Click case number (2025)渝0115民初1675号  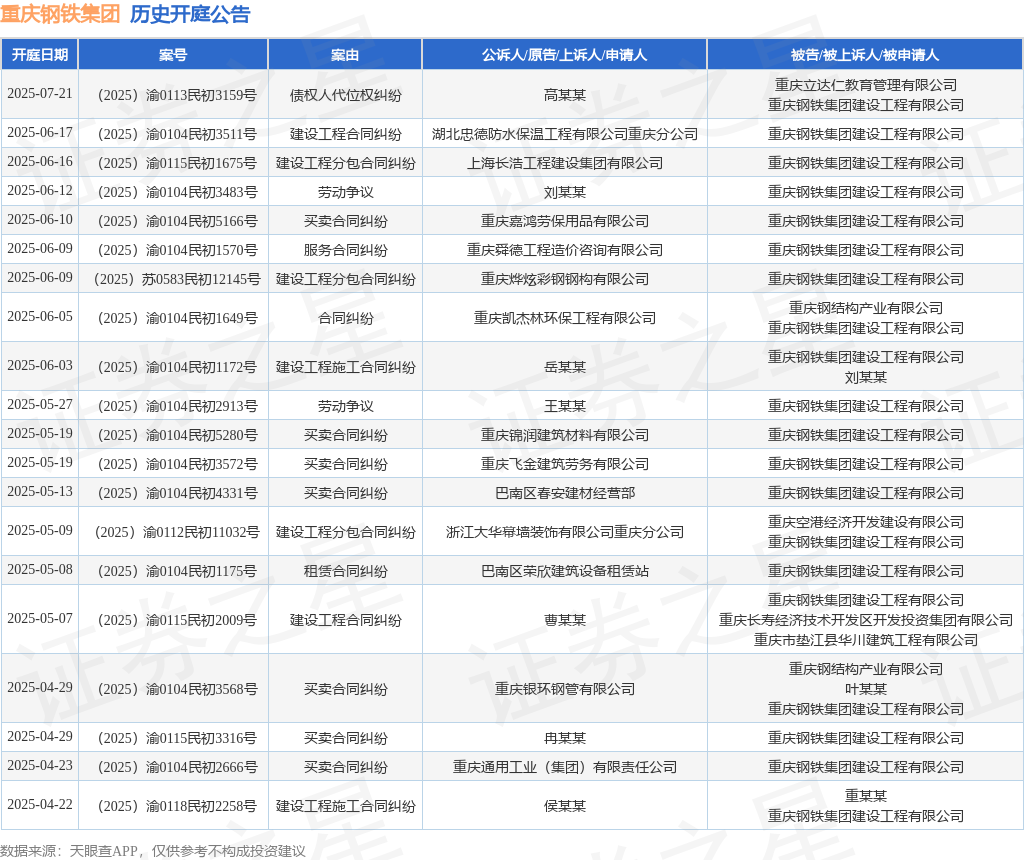click(x=176, y=163)
